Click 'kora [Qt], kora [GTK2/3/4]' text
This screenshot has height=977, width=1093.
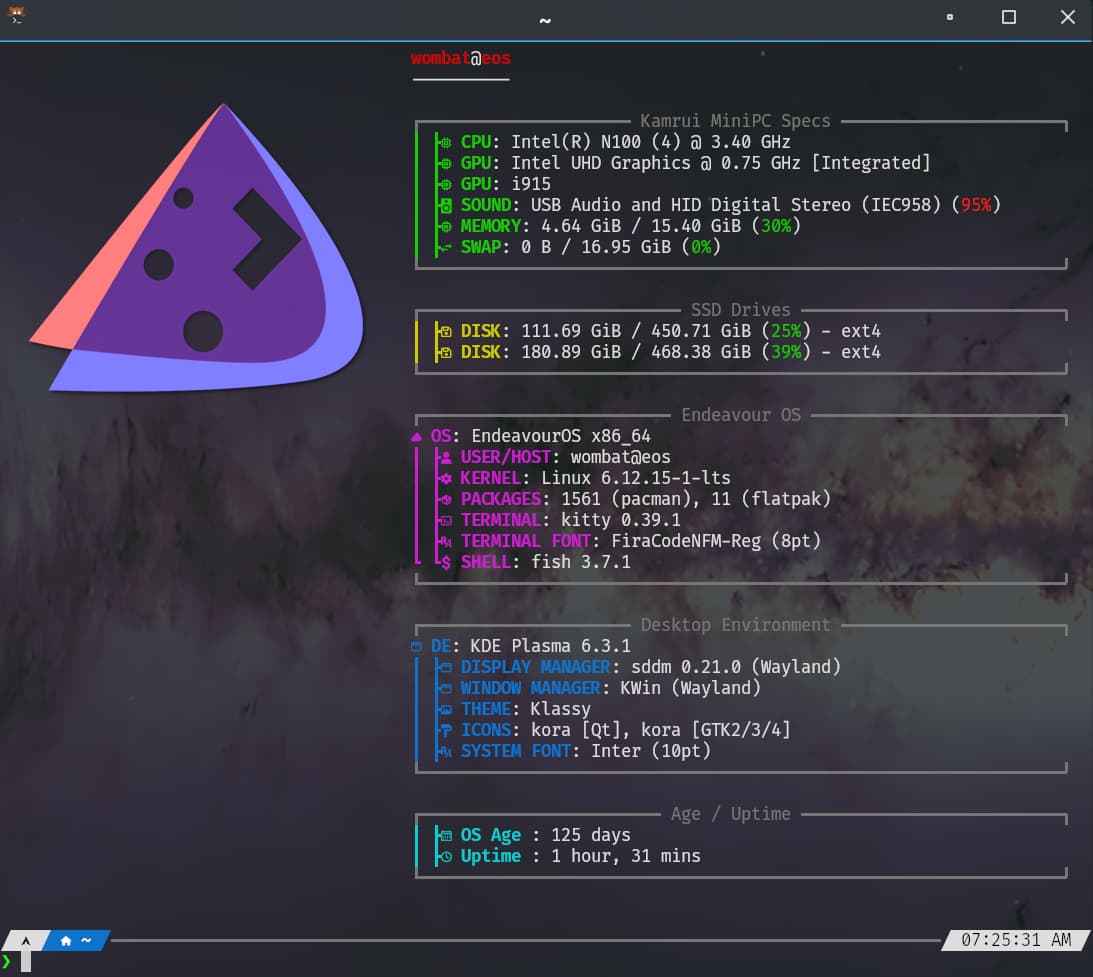point(661,730)
